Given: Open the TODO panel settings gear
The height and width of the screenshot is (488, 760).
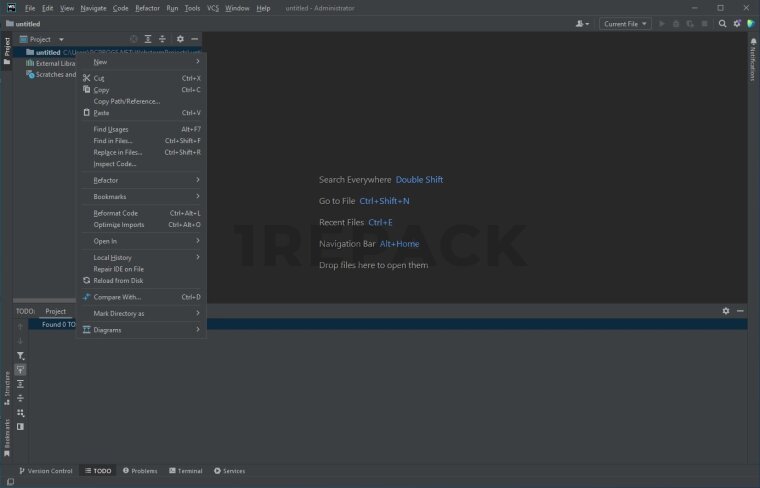Looking at the screenshot, I should pos(726,311).
